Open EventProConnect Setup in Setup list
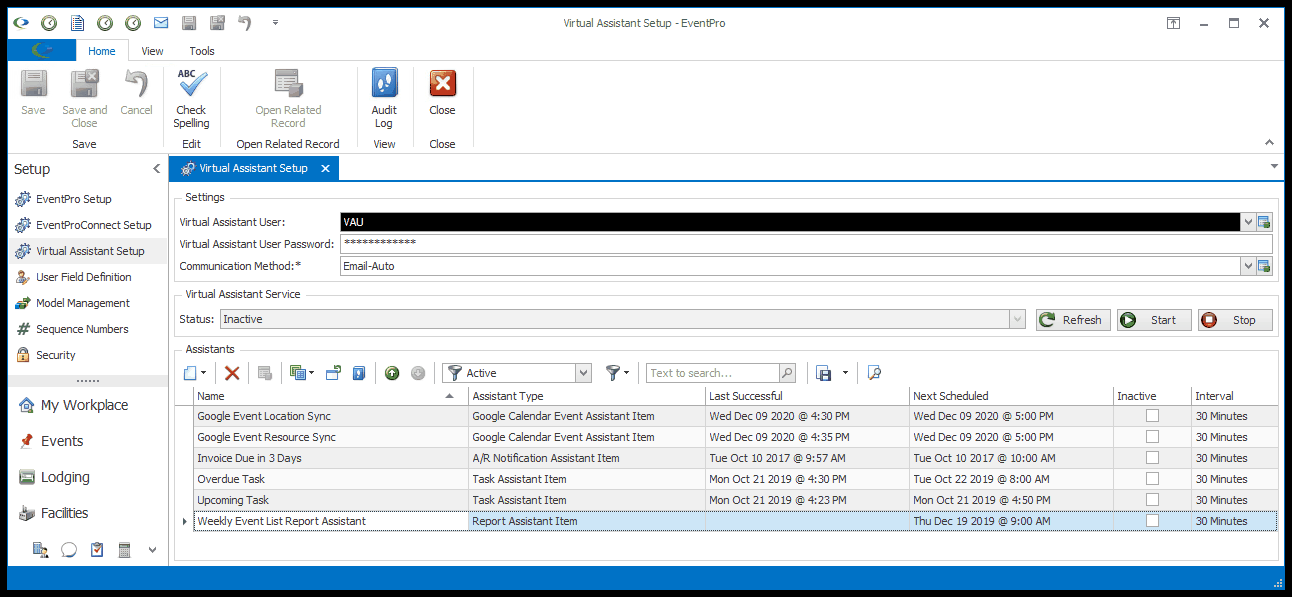Screen dimensions: 1292x597 pos(94,225)
